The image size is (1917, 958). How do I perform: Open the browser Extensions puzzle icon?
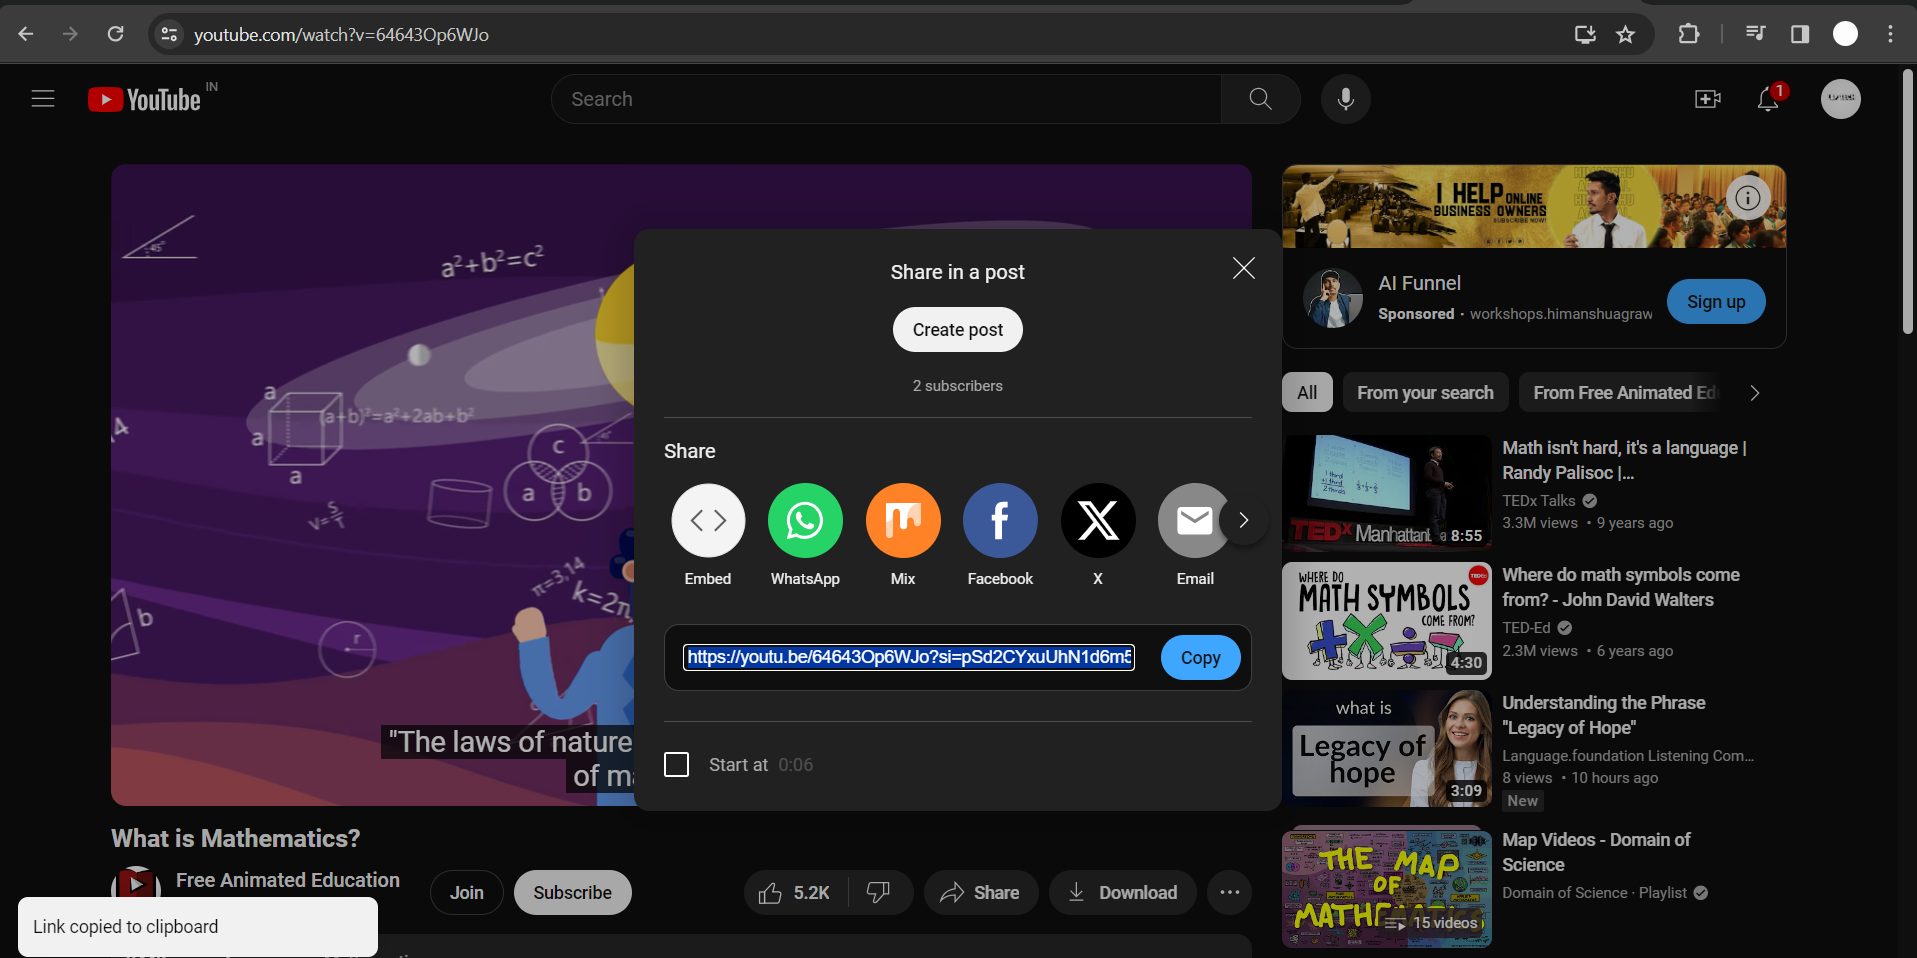click(1689, 34)
